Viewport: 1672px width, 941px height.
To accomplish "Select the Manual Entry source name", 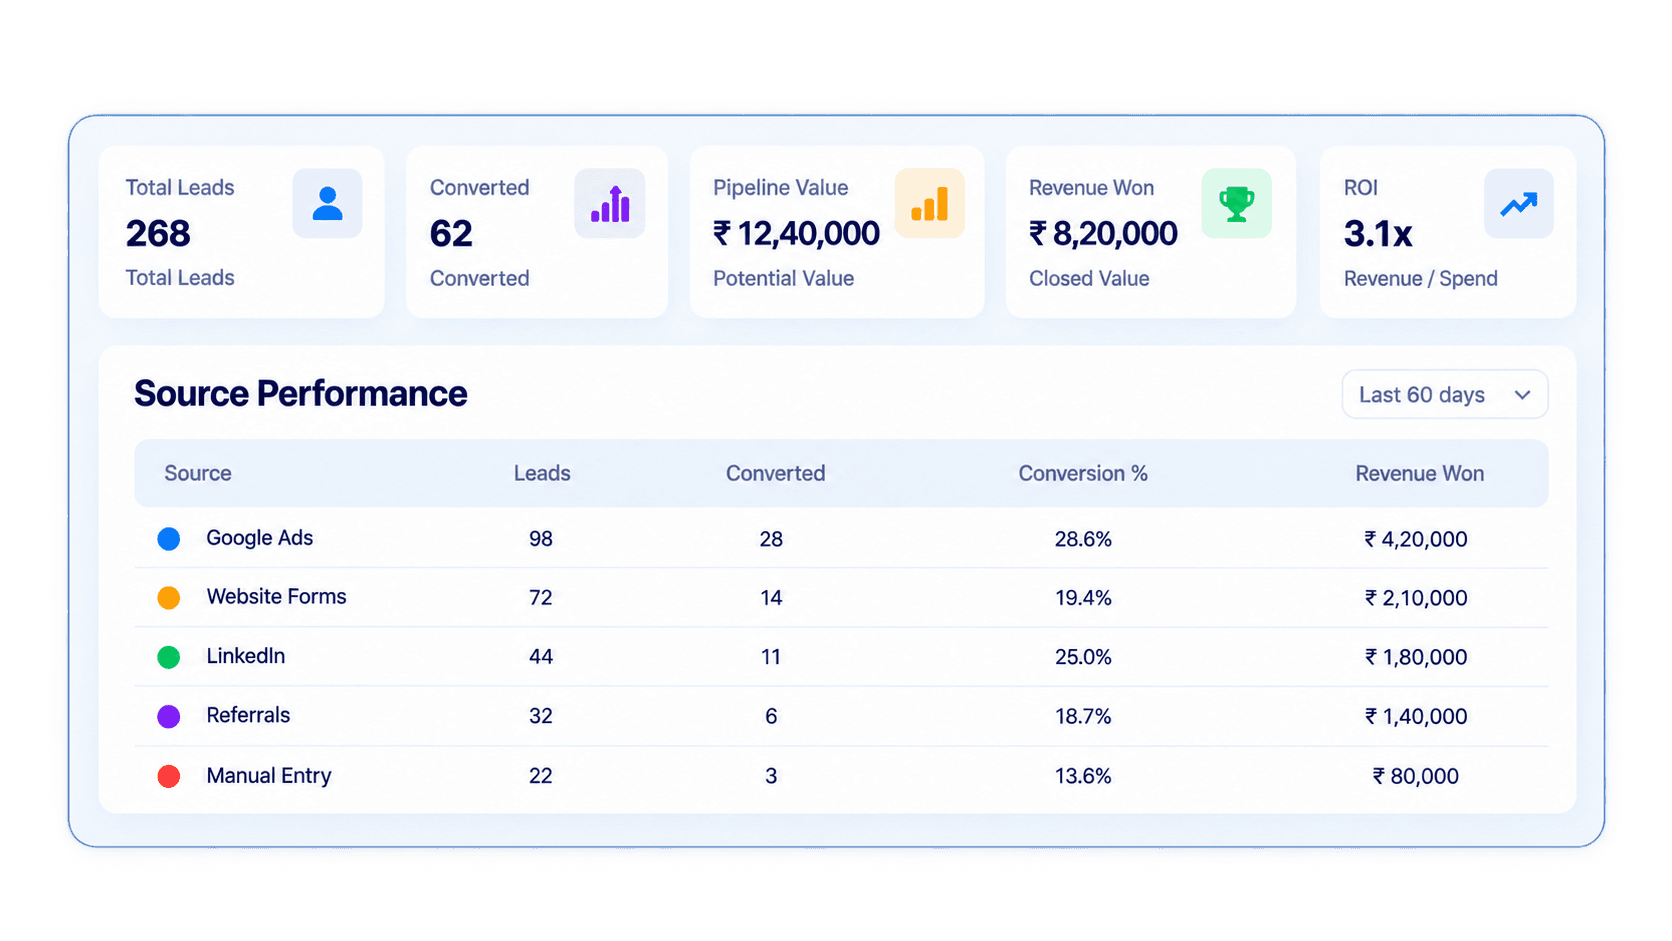I will click(268, 776).
